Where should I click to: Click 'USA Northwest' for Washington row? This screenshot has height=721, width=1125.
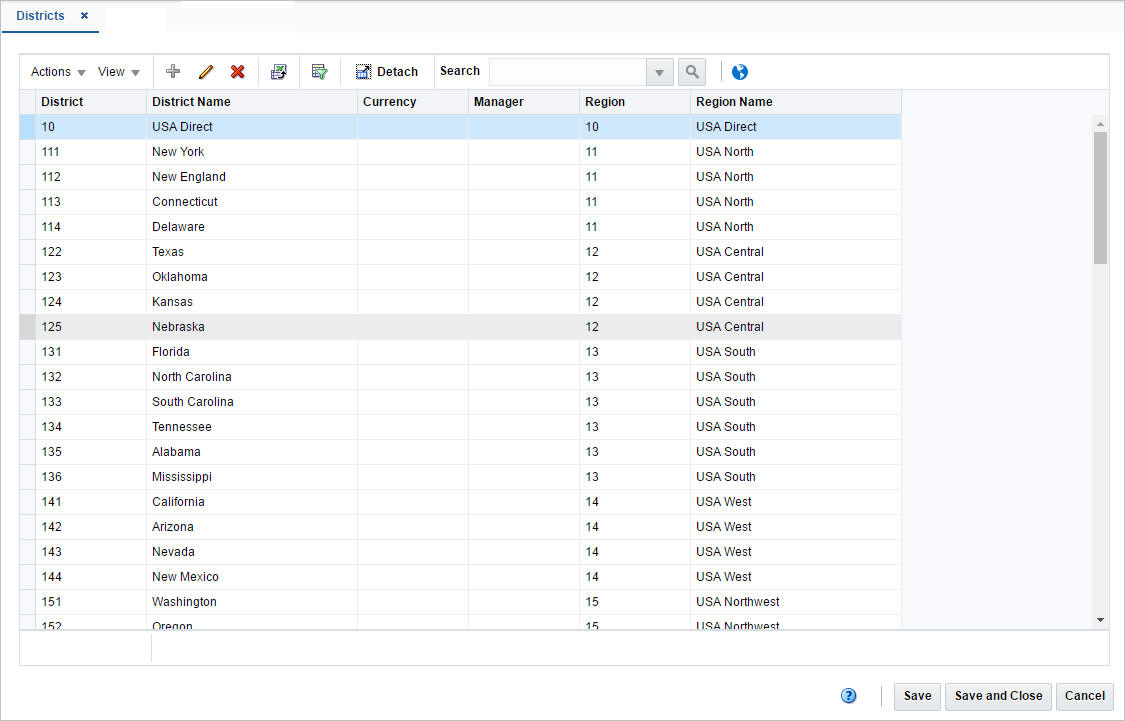[796, 602]
